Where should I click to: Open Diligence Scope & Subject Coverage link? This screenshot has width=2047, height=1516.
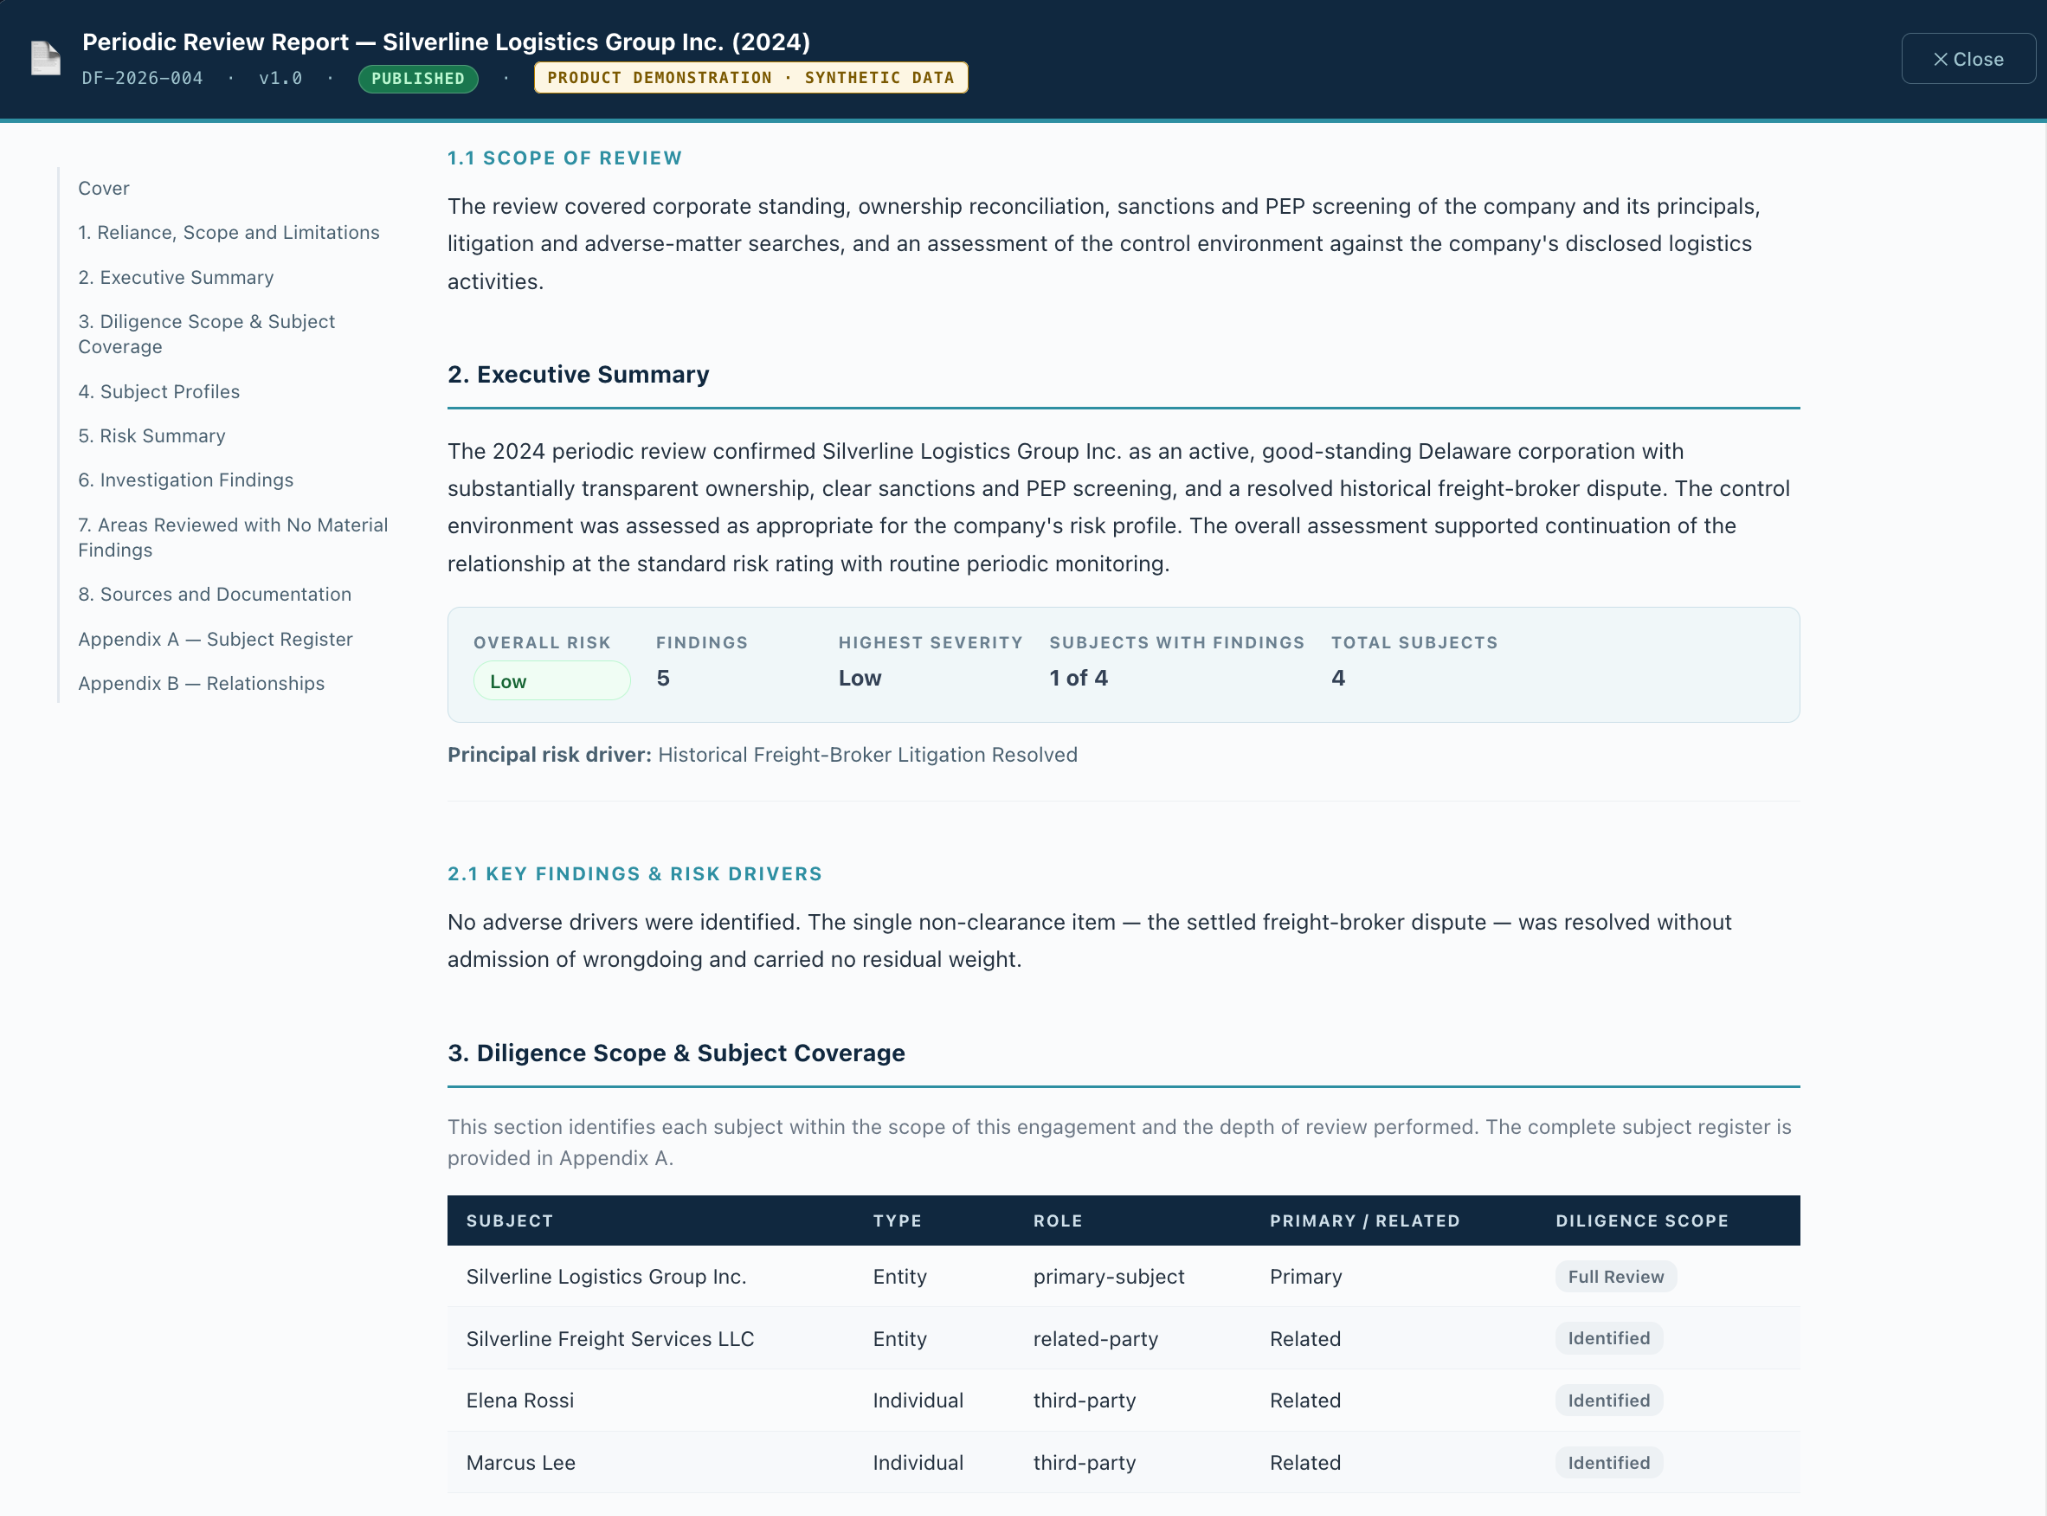click(207, 334)
